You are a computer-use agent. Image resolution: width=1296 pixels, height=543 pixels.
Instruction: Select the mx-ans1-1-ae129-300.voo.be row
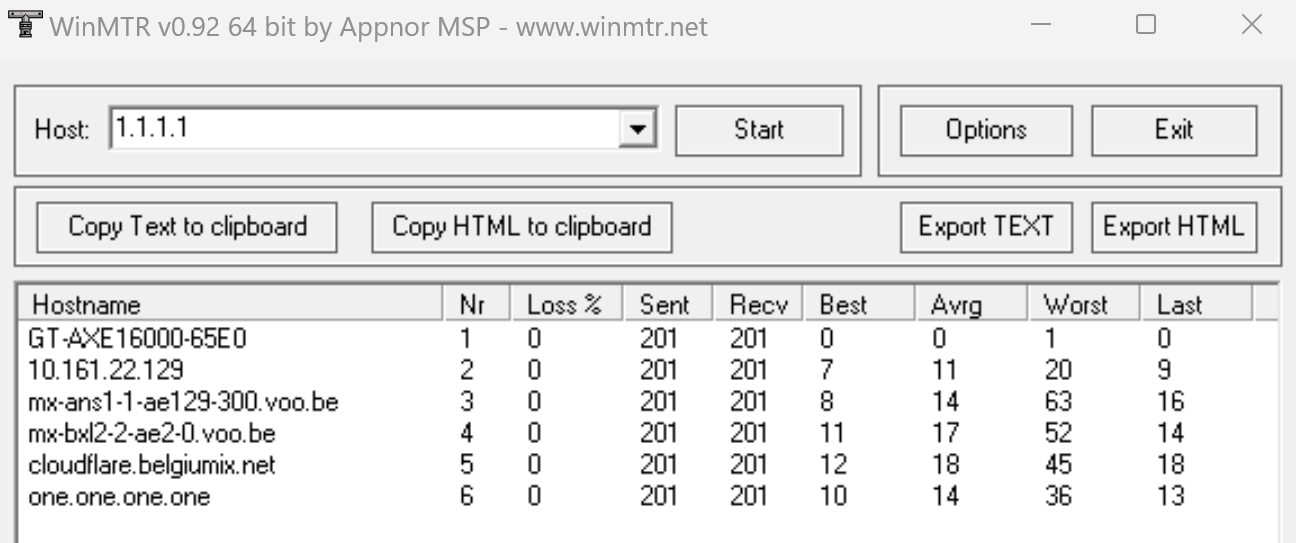pyautogui.click(x=646, y=402)
